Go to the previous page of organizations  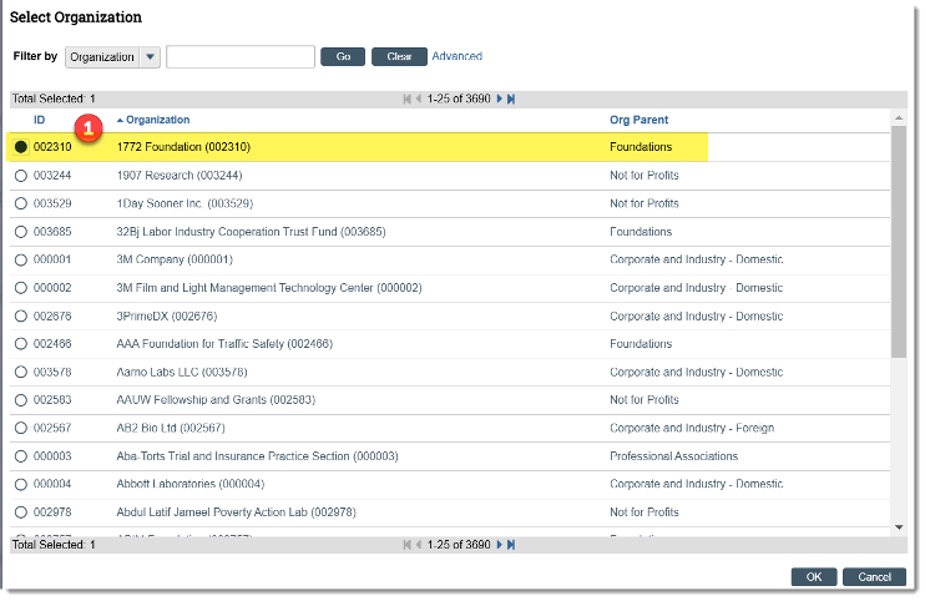[418, 99]
